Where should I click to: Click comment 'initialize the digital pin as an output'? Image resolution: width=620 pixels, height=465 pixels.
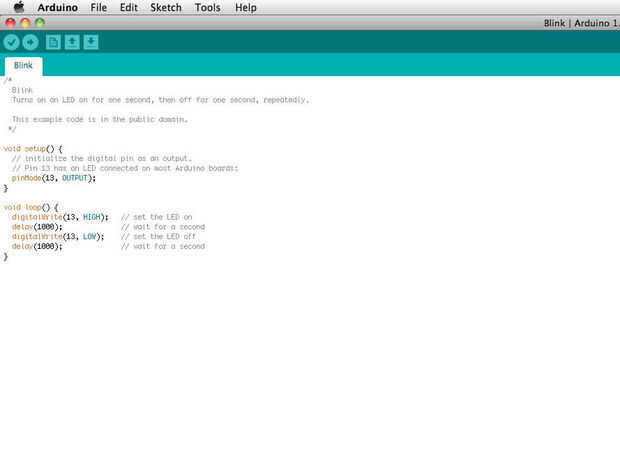(102, 159)
